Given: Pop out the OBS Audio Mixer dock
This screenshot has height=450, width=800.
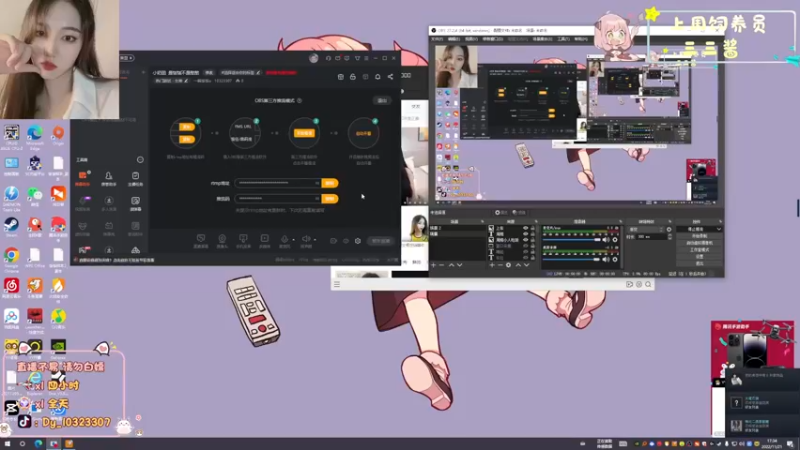Looking at the screenshot, I should (621, 222).
